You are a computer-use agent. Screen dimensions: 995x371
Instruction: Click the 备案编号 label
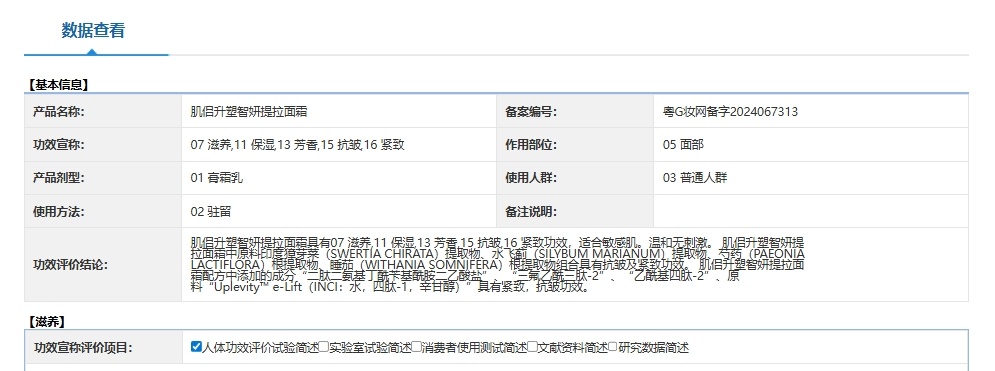tap(531, 112)
